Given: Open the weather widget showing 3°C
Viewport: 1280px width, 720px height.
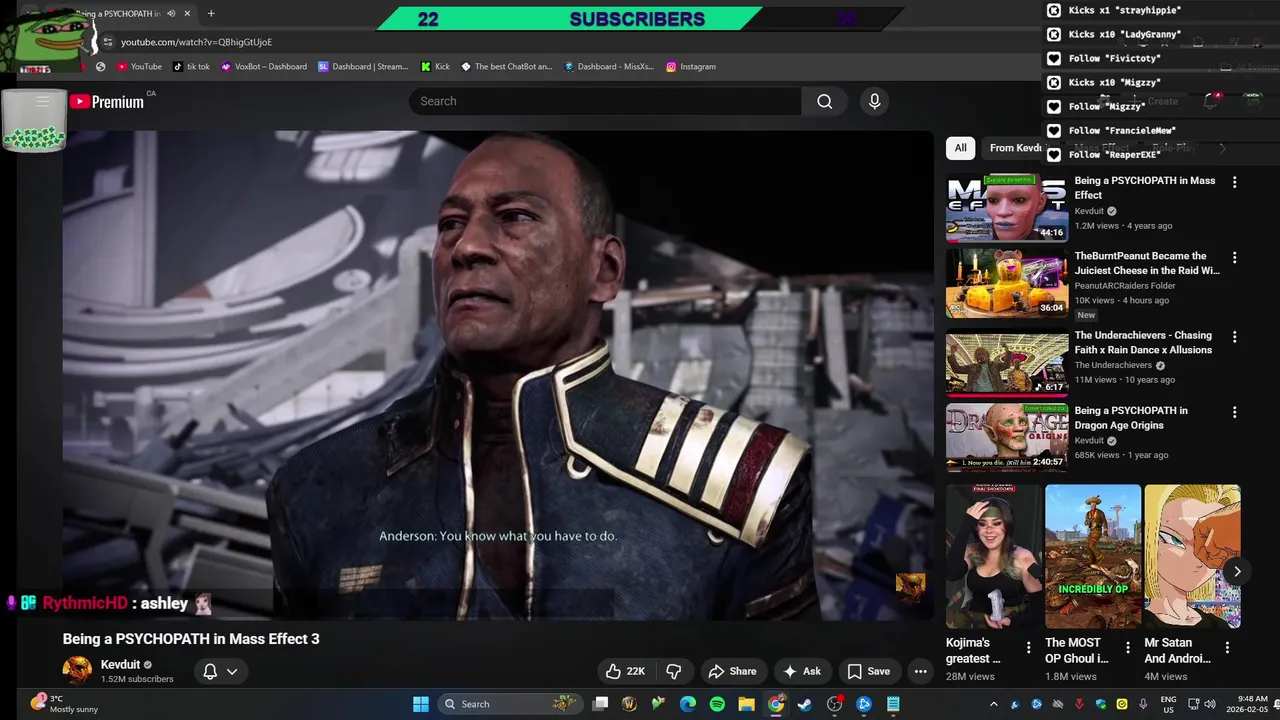Looking at the screenshot, I should coord(64,704).
